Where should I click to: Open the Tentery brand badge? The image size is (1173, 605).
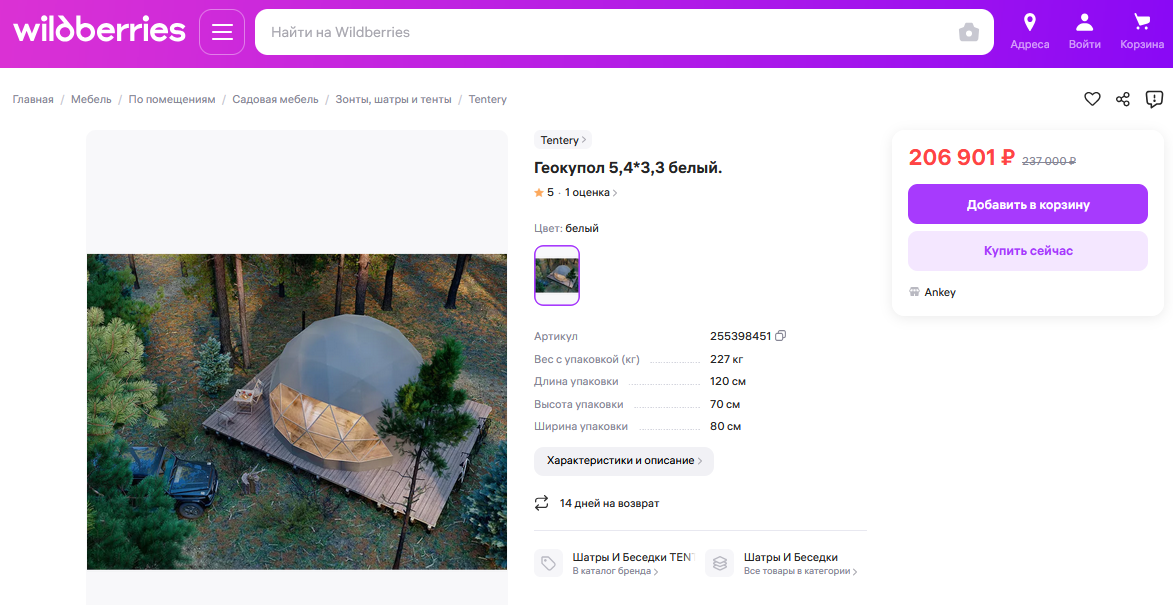tap(562, 140)
